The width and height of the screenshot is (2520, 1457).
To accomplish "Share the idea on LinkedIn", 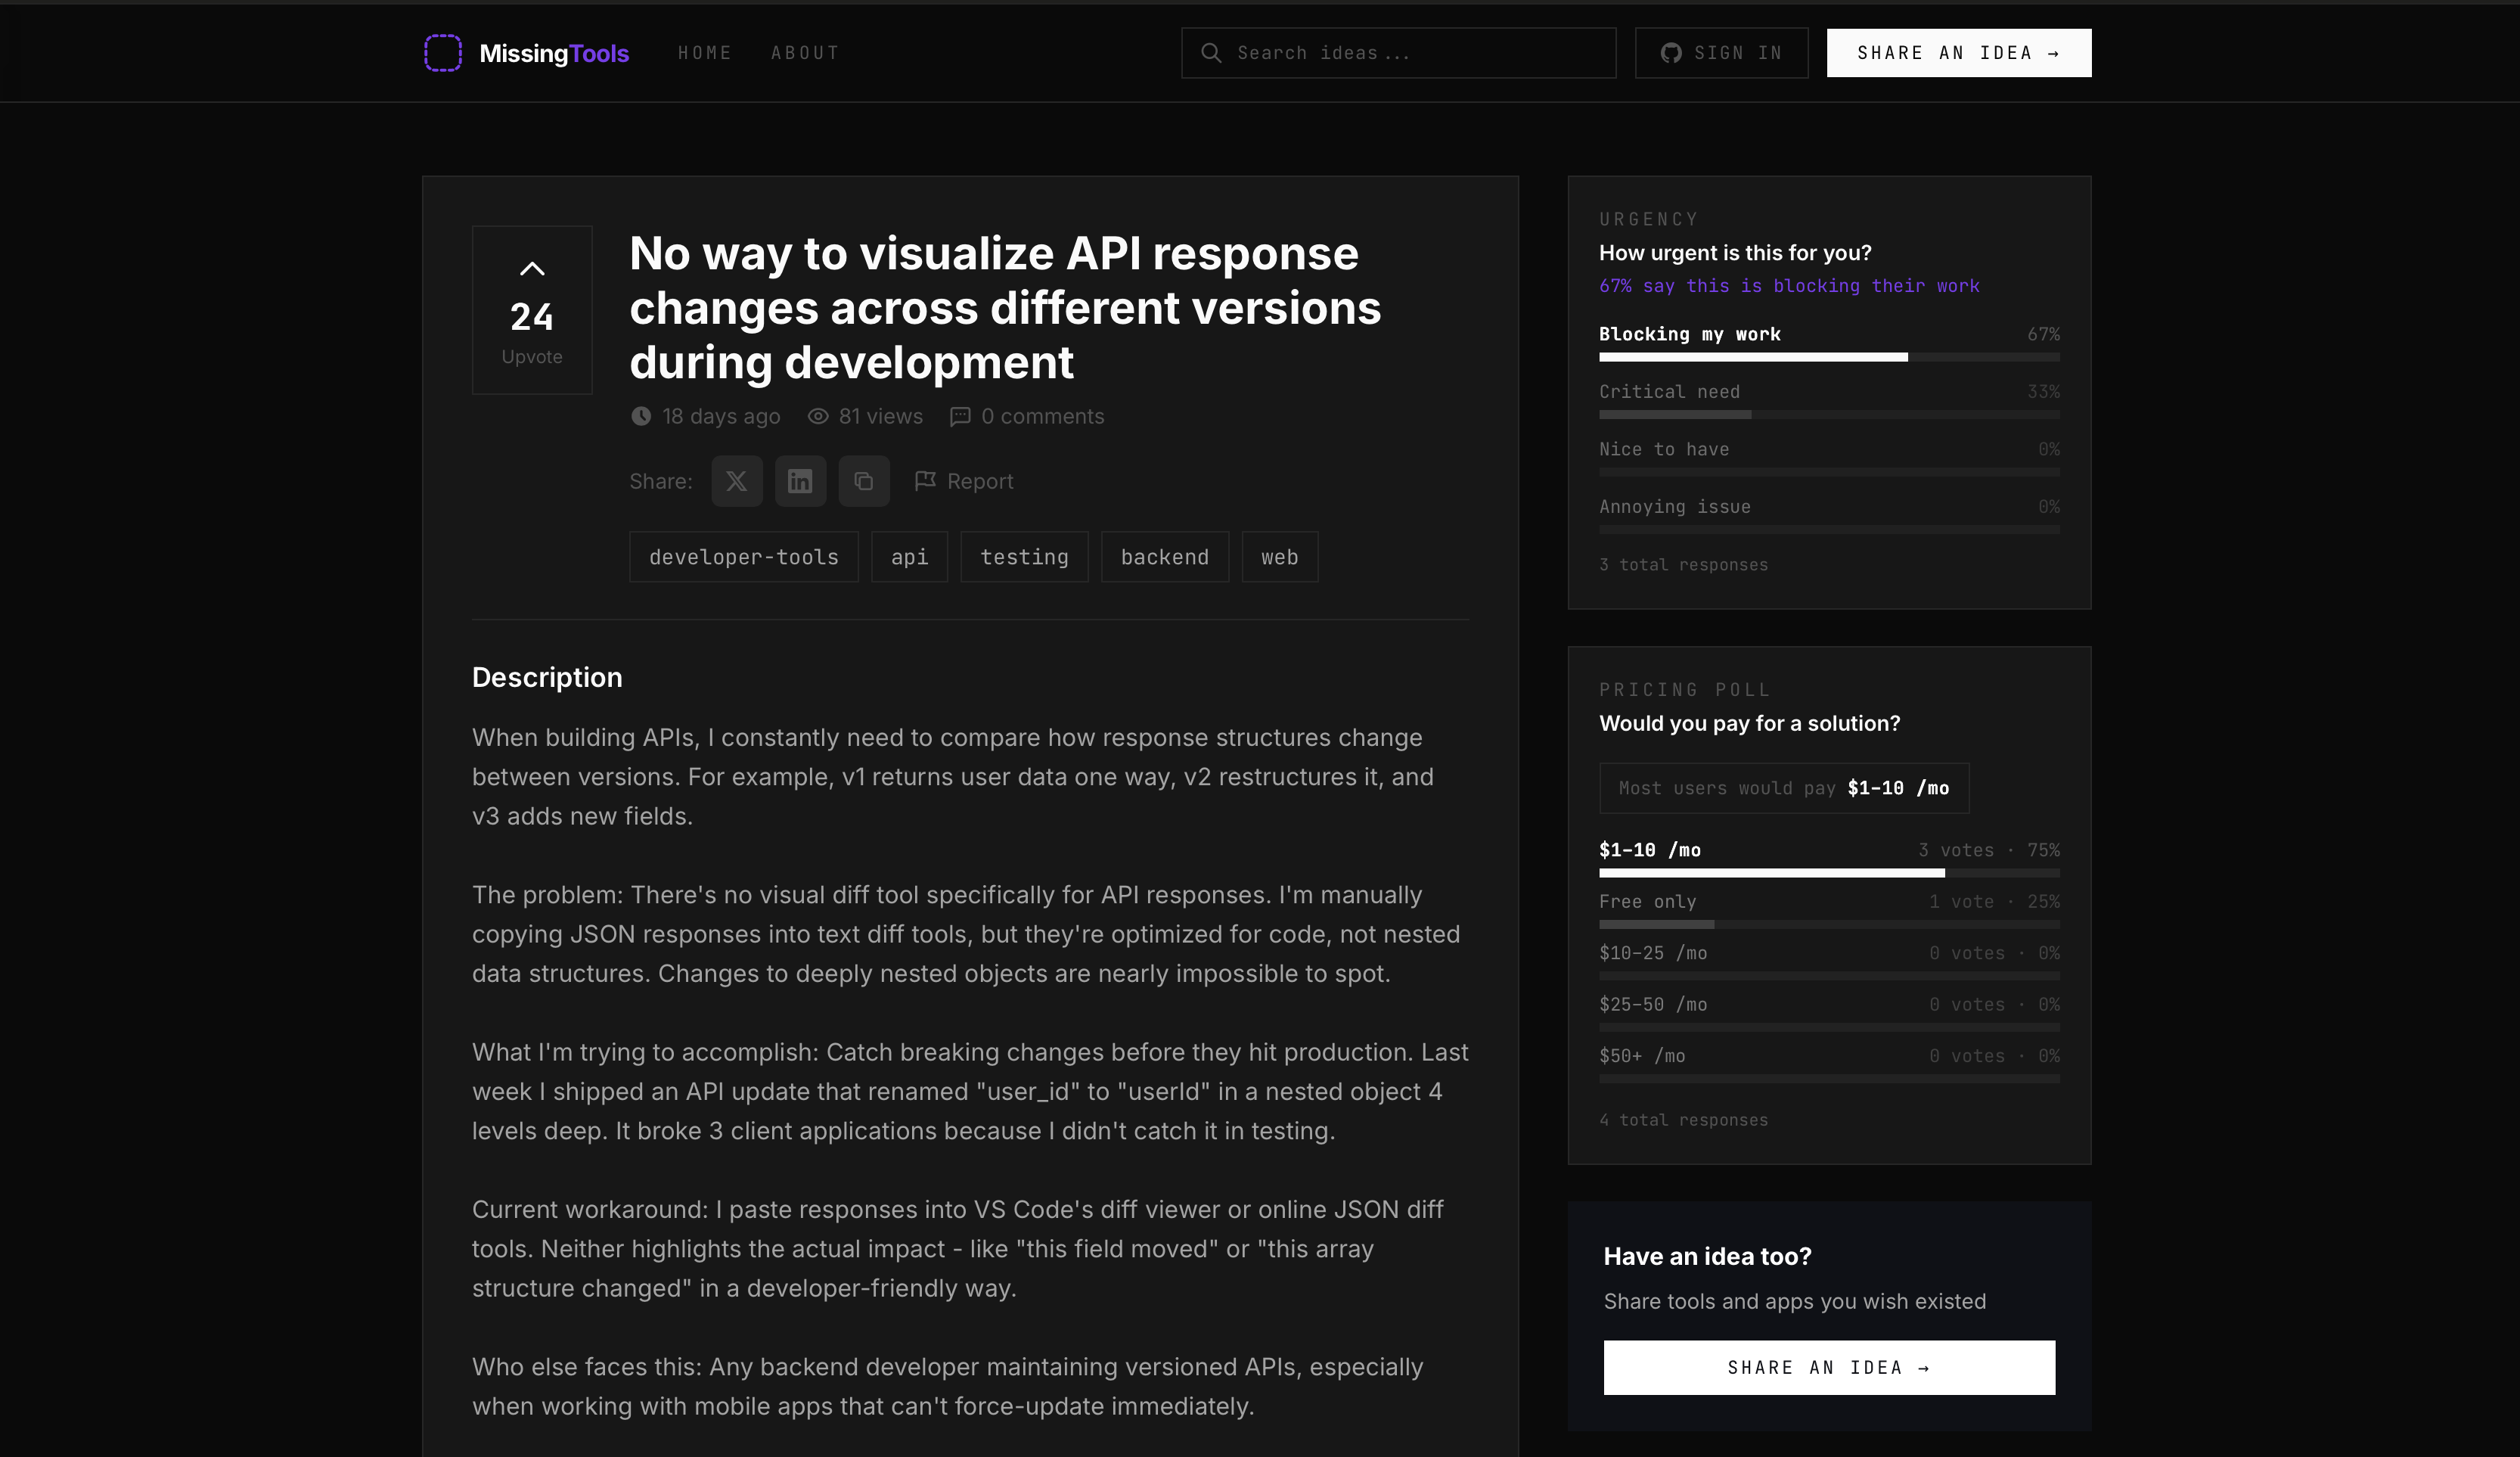I will click(x=800, y=481).
